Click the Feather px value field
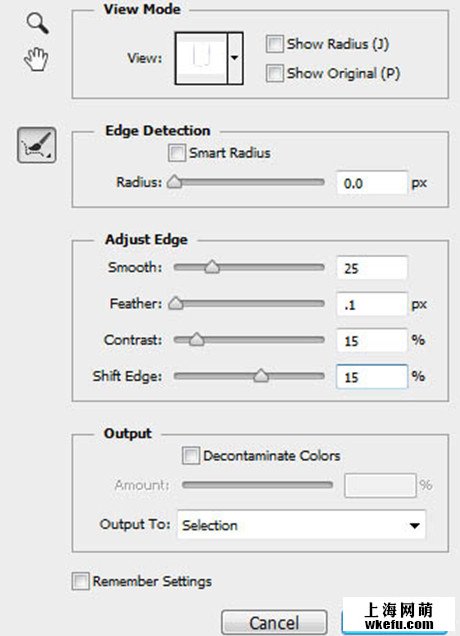 click(x=372, y=304)
